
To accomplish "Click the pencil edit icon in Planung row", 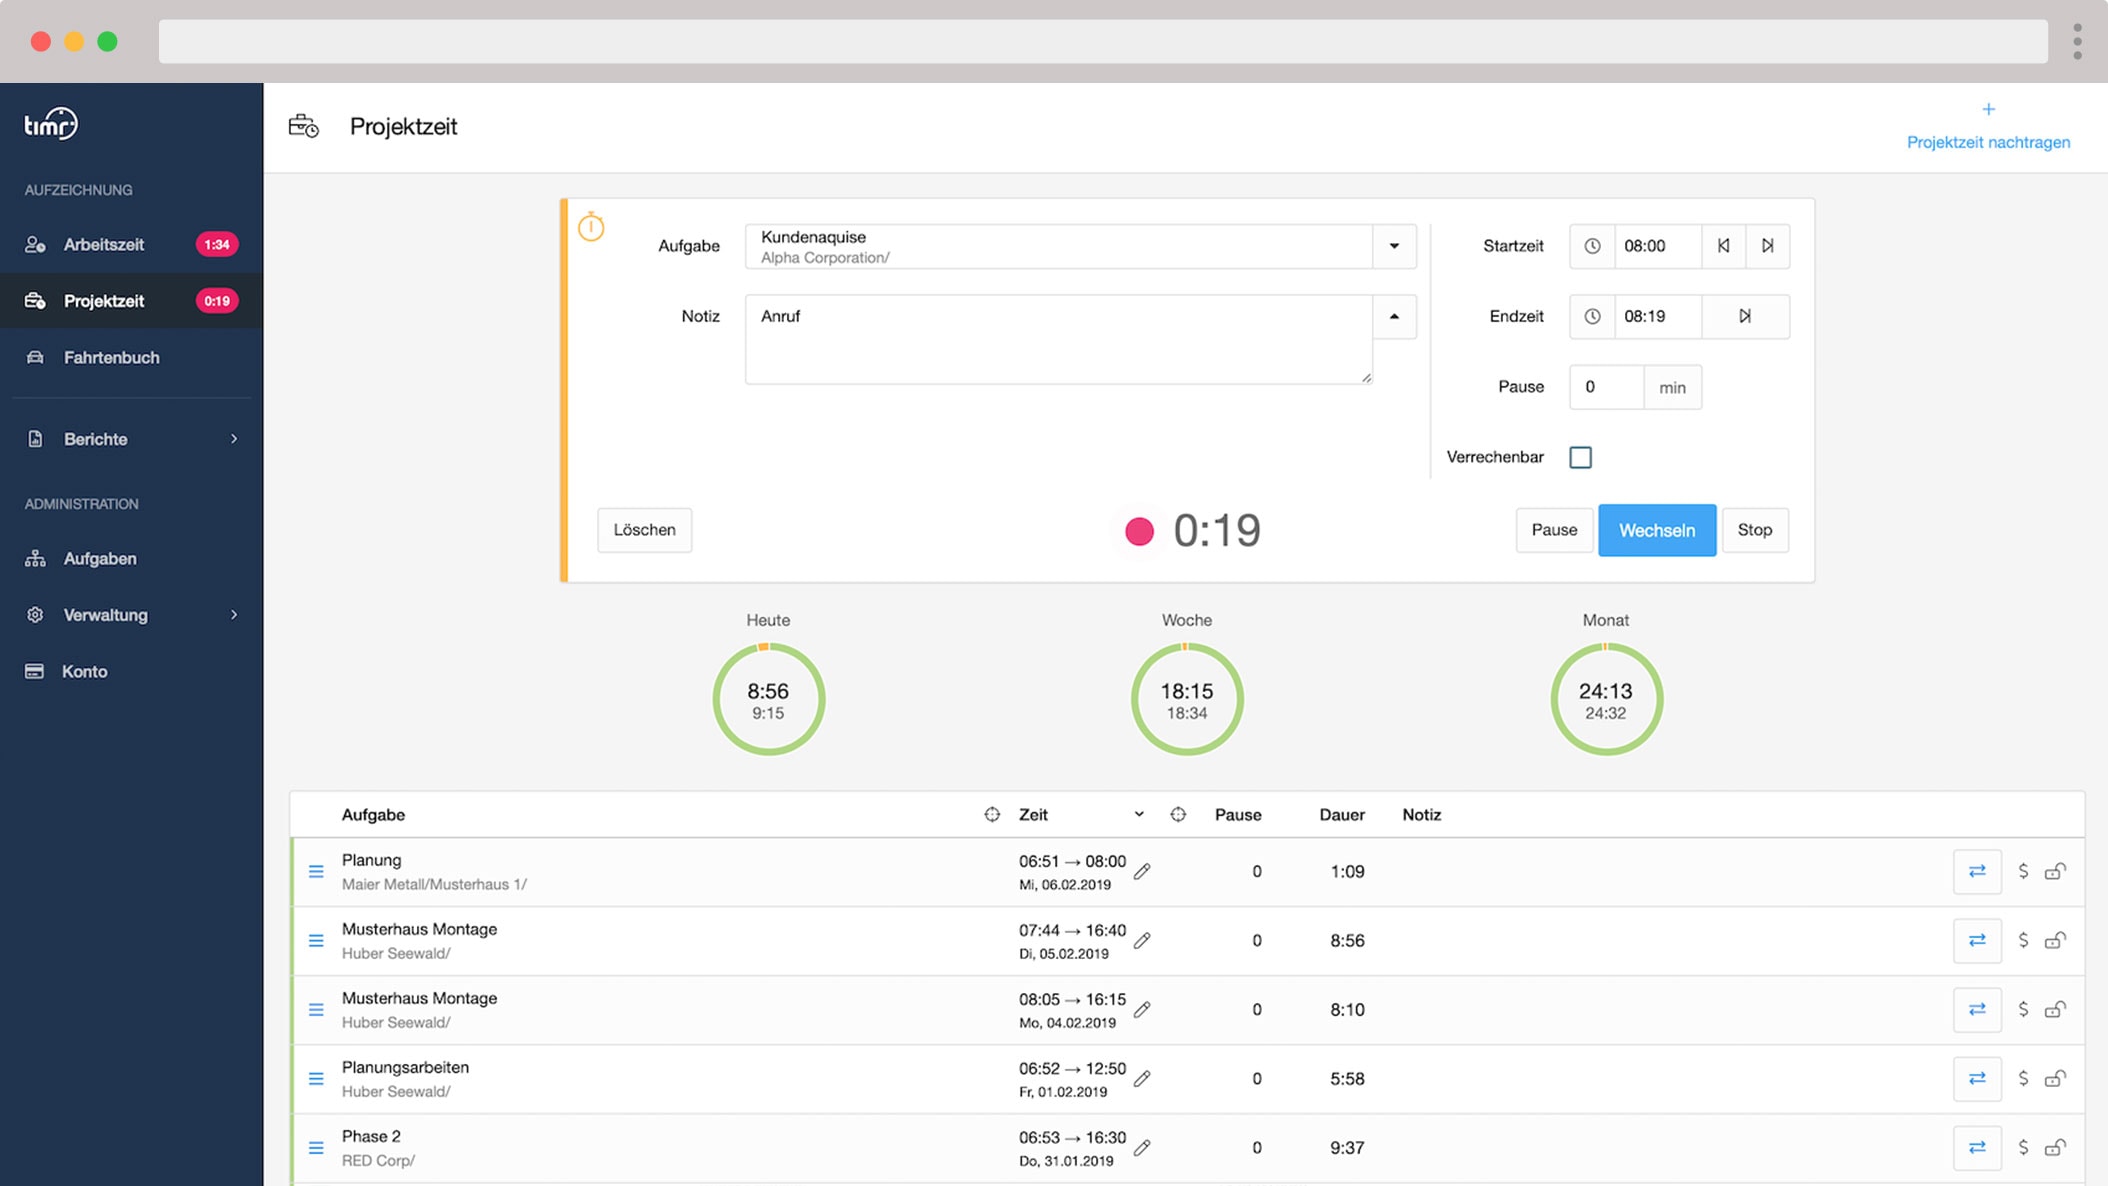I will (1142, 872).
